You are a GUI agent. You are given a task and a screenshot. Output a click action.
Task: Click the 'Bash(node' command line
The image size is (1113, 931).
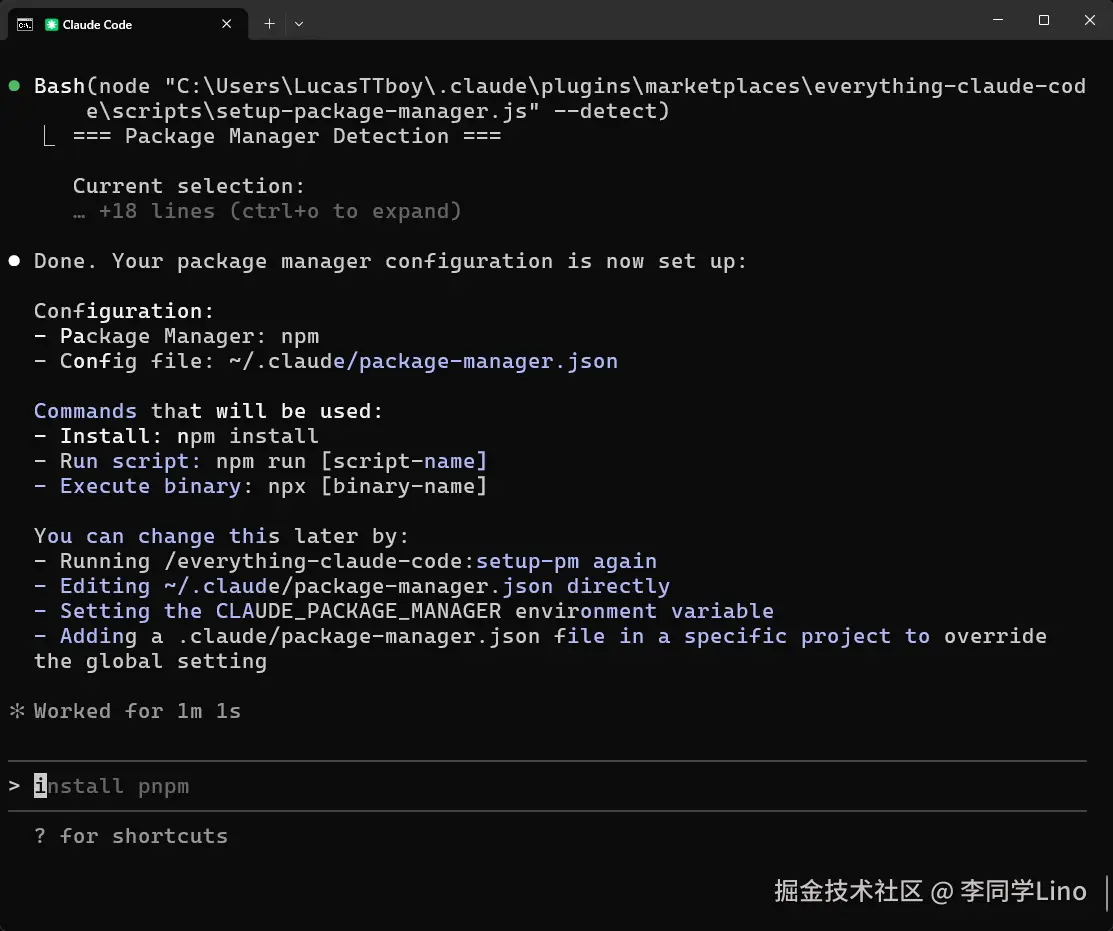[560, 99]
